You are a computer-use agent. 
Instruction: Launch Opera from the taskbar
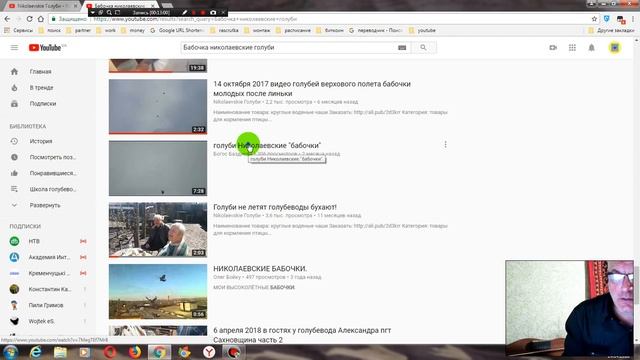110,352
